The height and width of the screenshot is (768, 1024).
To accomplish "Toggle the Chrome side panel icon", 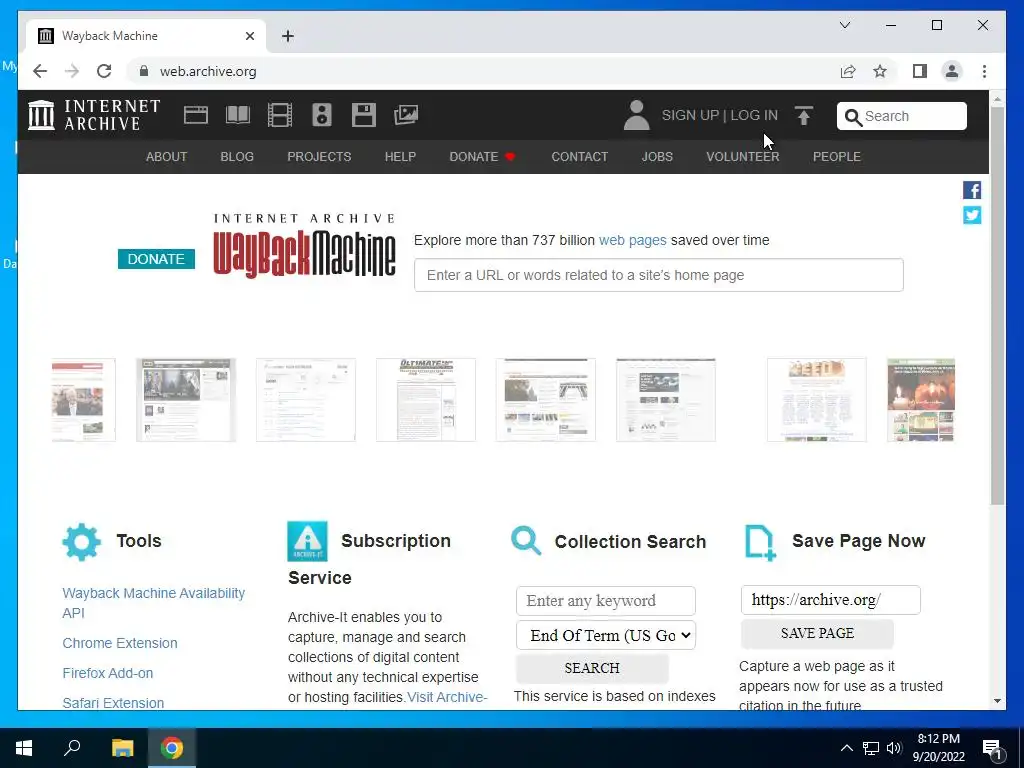I will tap(920, 71).
